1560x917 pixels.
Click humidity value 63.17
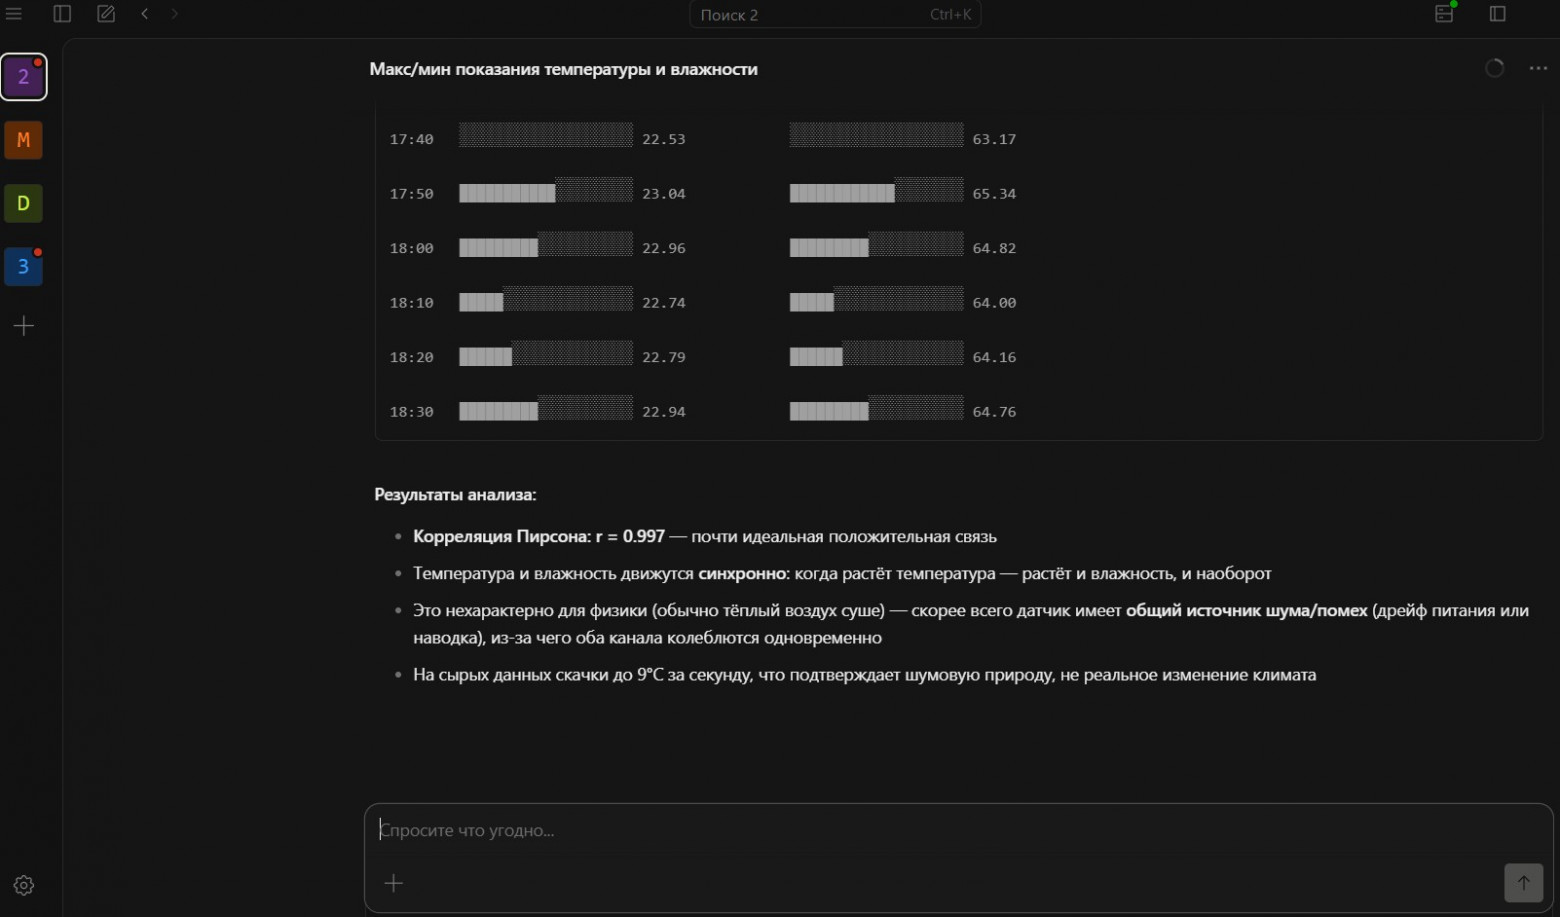pyautogui.click(x=994, y=139)
